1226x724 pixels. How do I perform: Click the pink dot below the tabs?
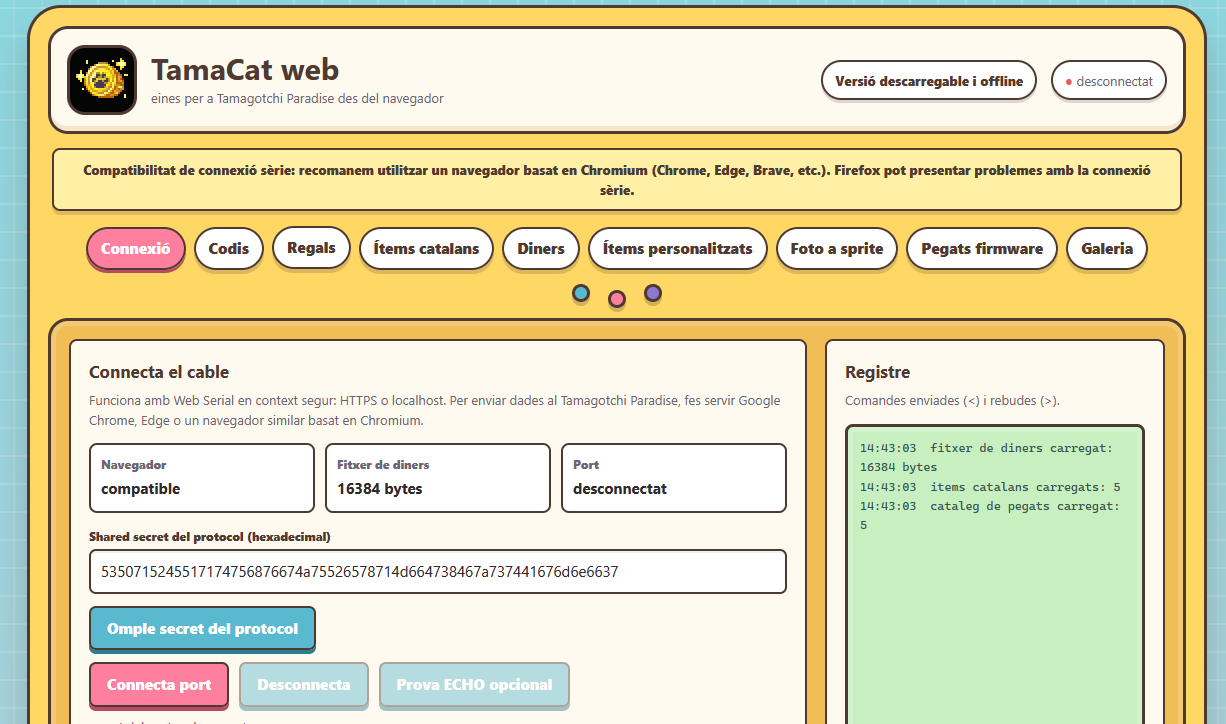617,298
